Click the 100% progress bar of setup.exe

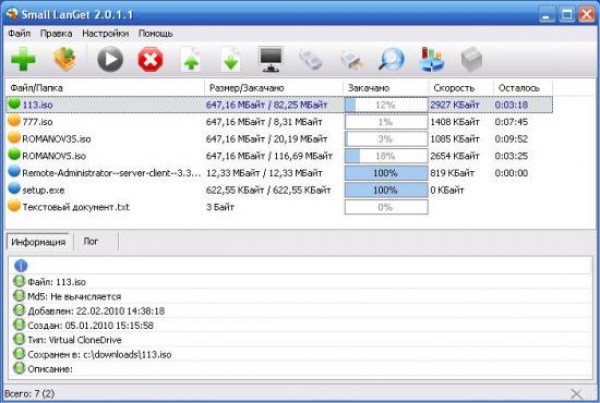(x=386, y=190)
